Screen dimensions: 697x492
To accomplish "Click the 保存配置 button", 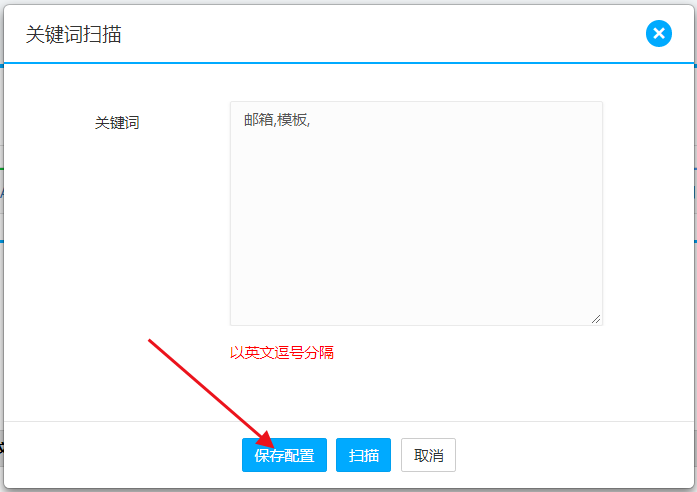I will click(x=284, y=455).
